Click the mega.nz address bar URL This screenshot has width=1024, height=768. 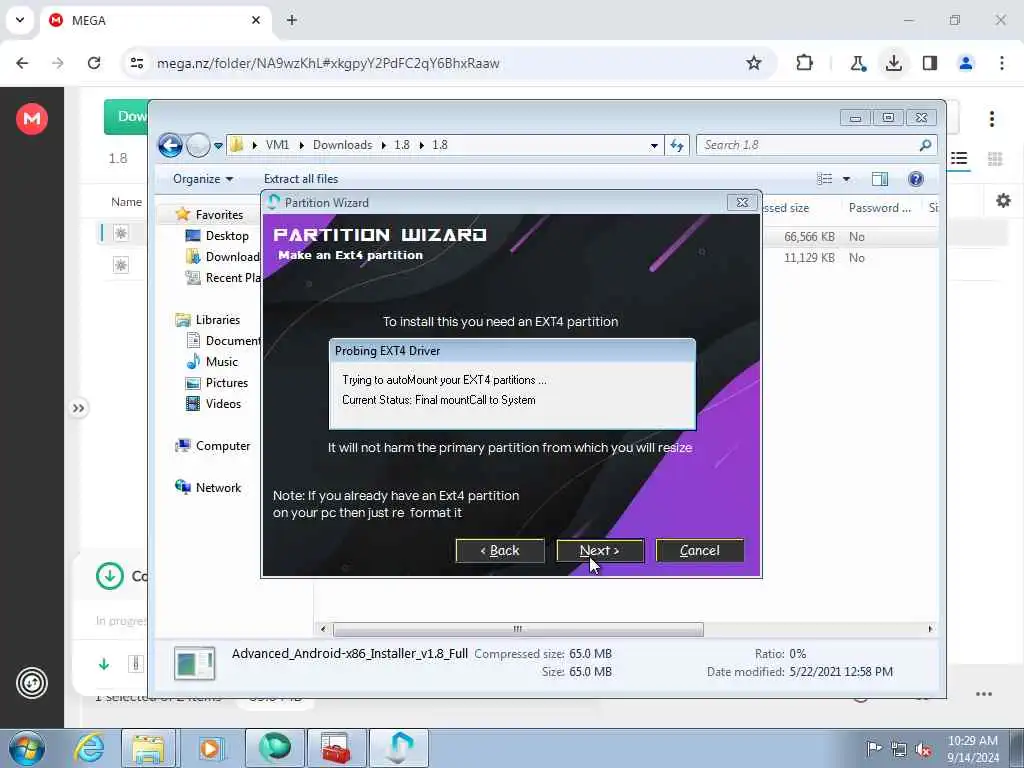328,63
